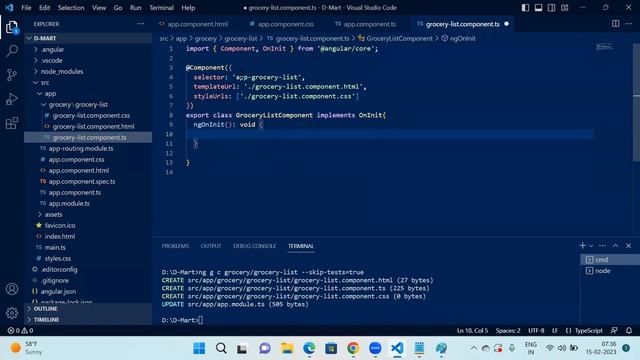
Task: Collapse the grocery\grocery-list folder
Action: pos(88,104)
